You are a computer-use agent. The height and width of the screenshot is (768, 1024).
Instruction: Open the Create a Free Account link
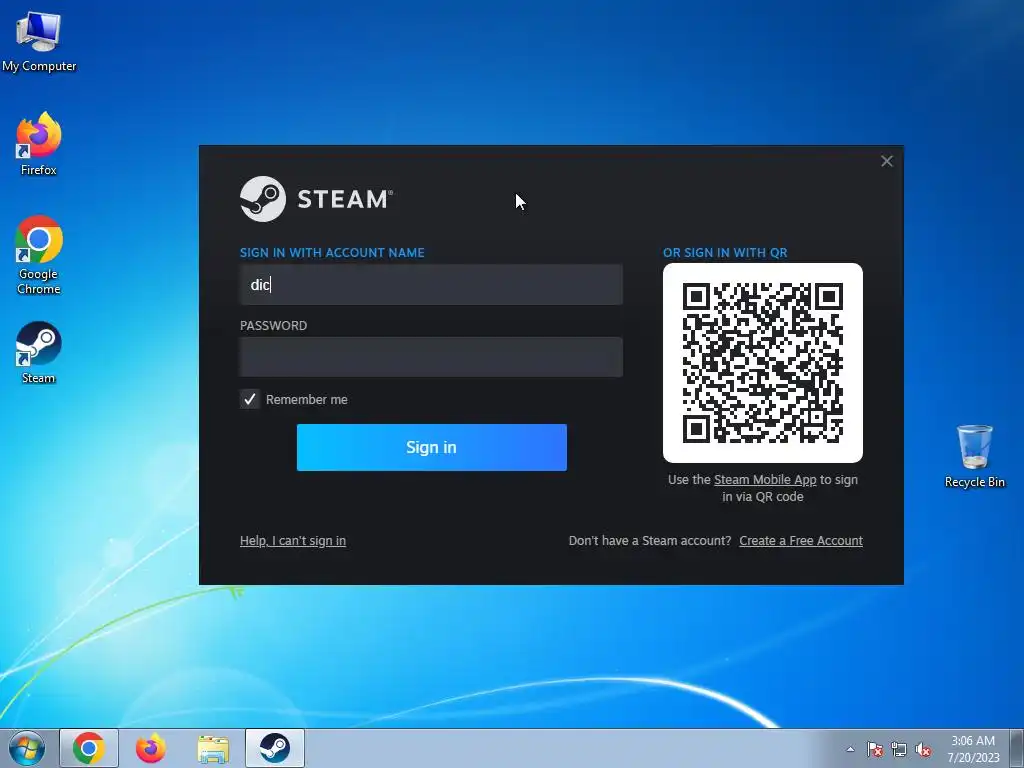801,541
